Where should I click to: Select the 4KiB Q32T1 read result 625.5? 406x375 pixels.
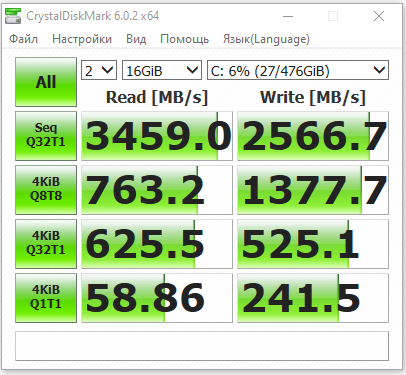(x=157, y=244)
